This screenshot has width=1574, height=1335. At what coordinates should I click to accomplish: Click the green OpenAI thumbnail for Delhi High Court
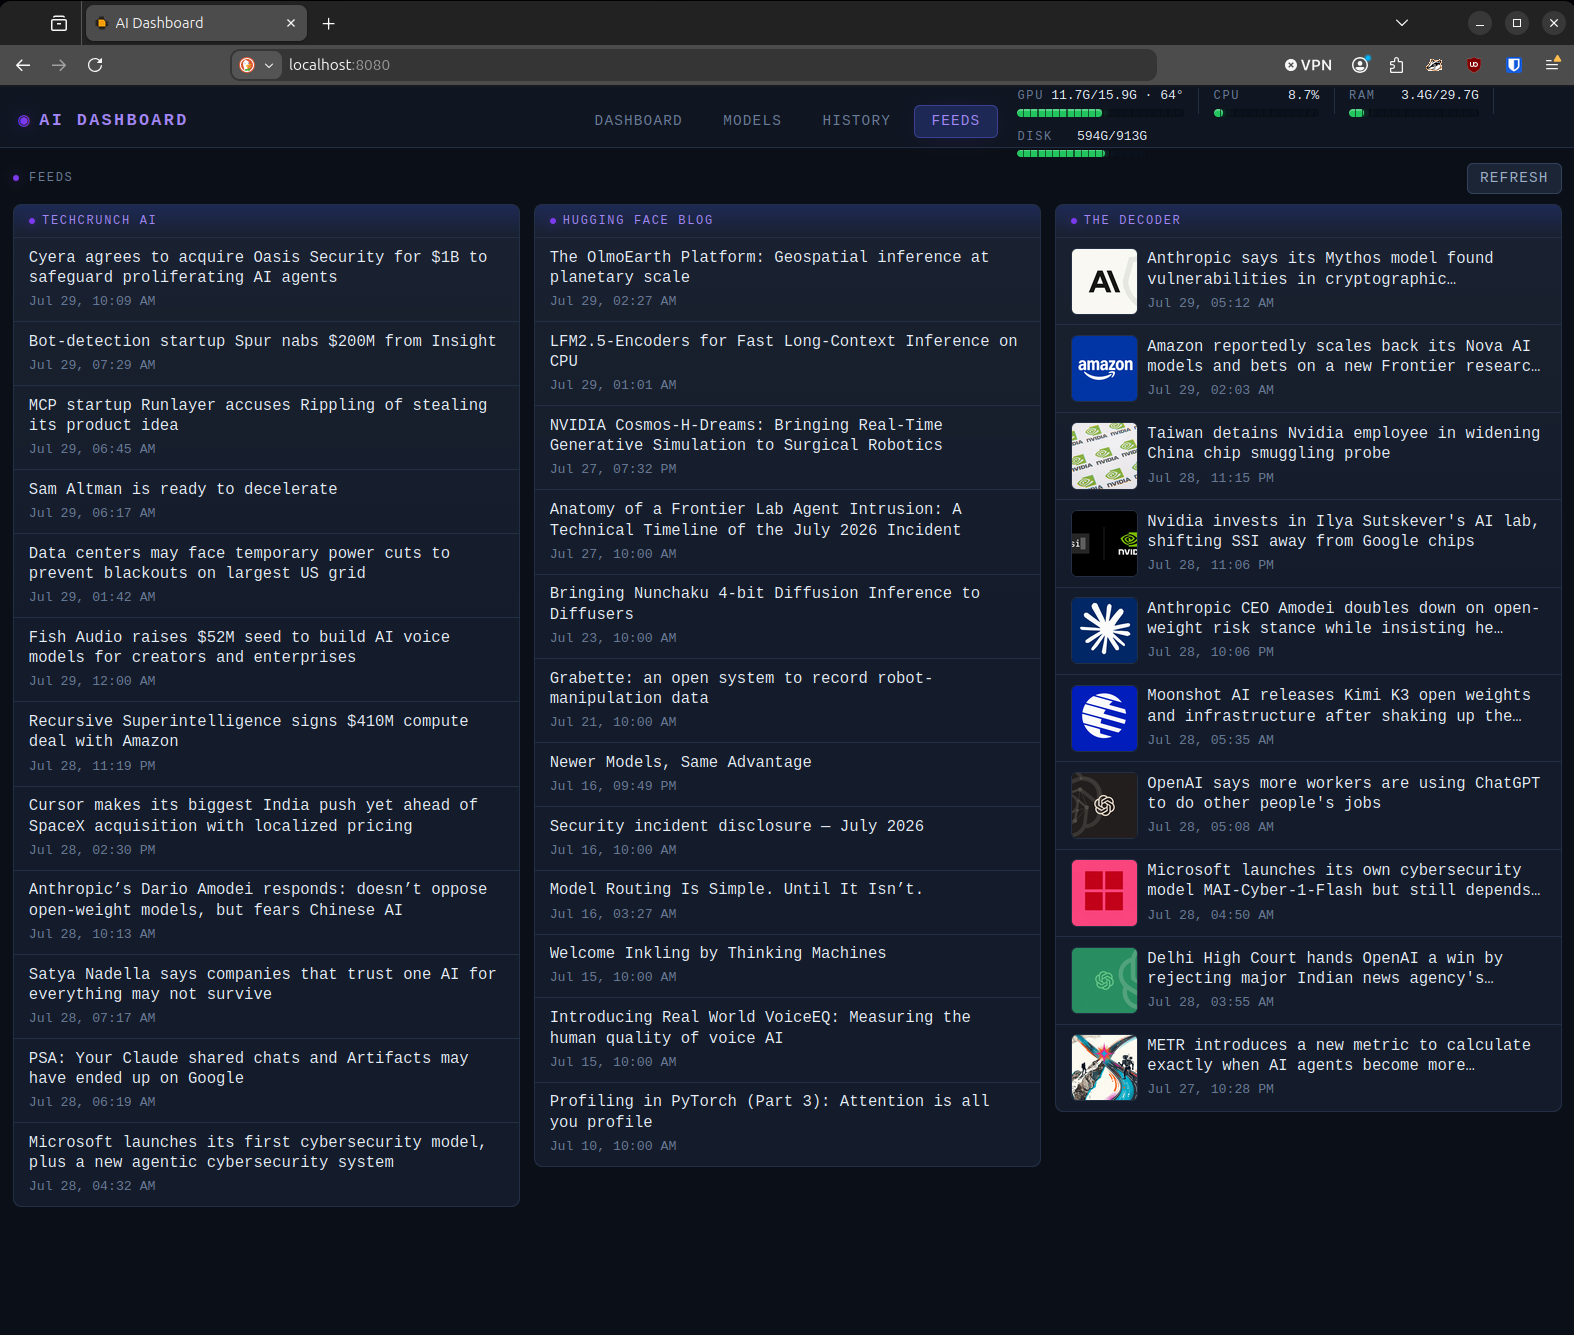pos(1104,981)
